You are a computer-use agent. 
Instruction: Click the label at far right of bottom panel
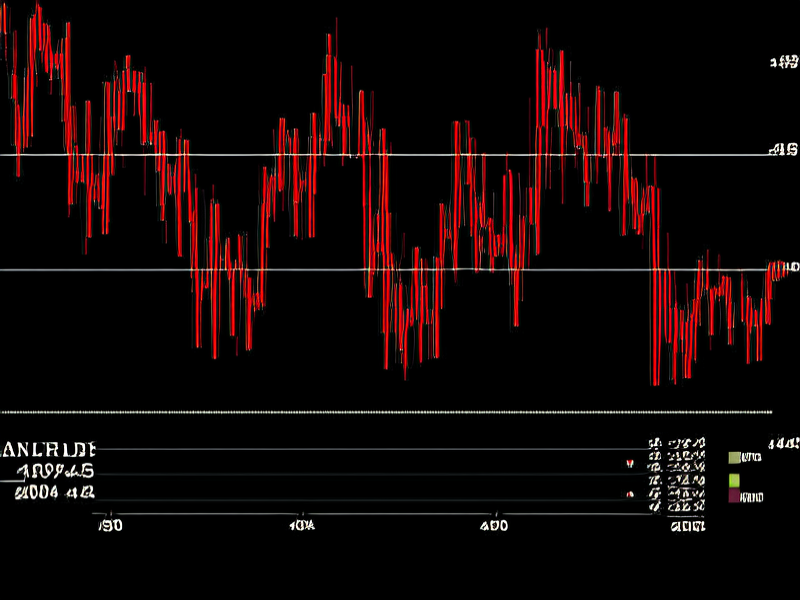(x=783, y=443)
